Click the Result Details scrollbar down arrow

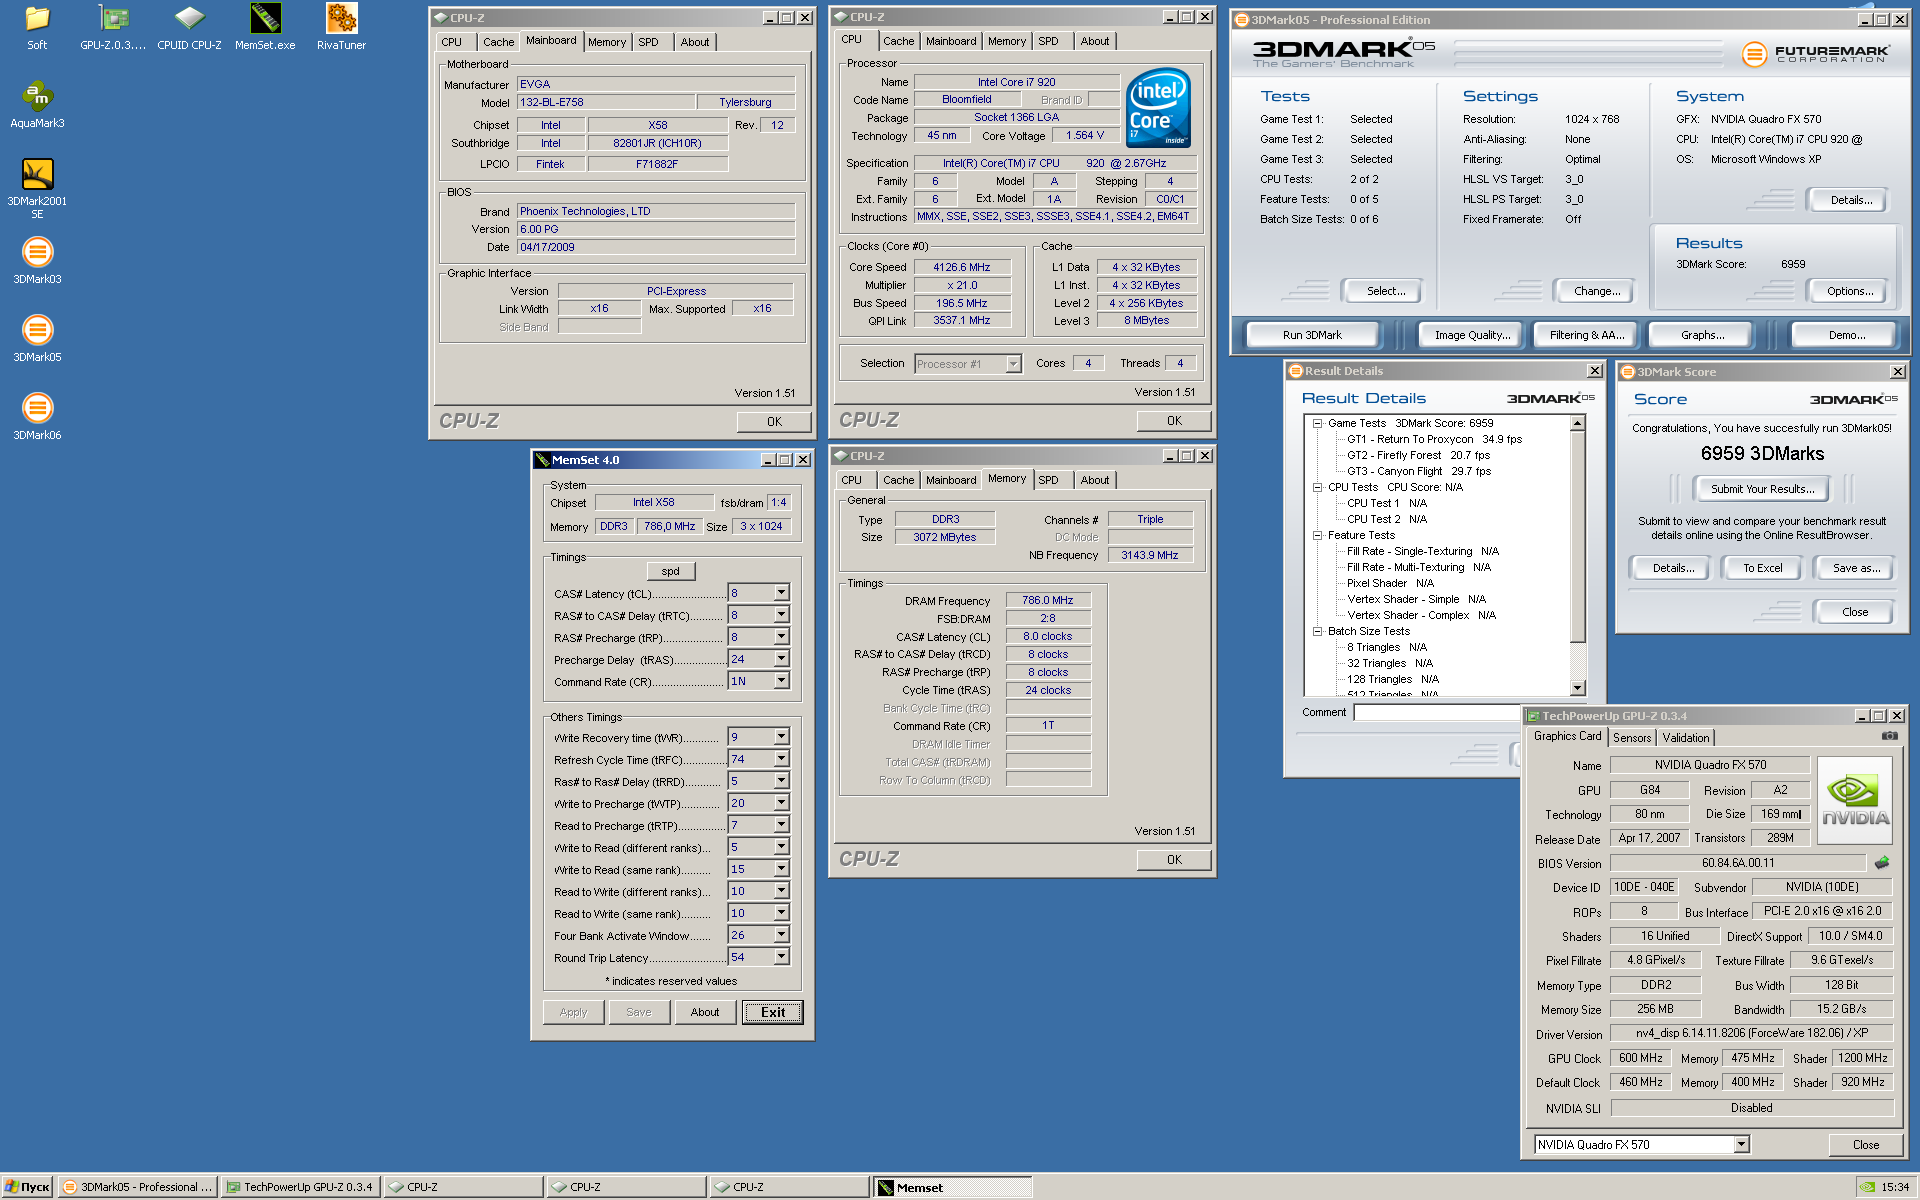pyautogui.click(x=1578, y=688)
